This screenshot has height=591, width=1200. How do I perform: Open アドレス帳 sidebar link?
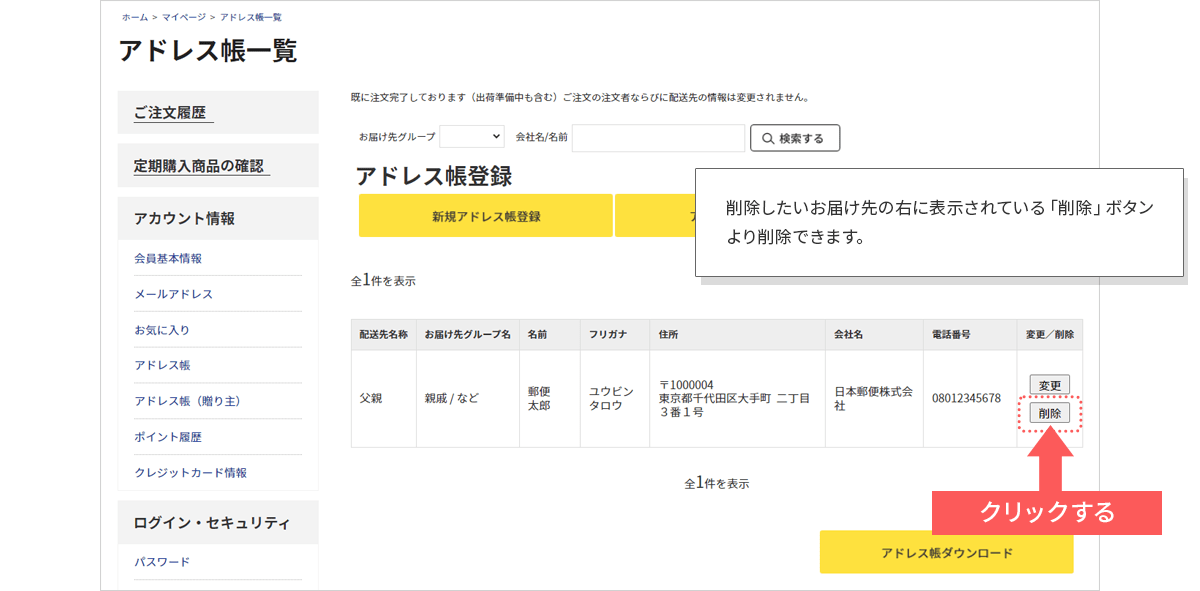coord(162,365)
